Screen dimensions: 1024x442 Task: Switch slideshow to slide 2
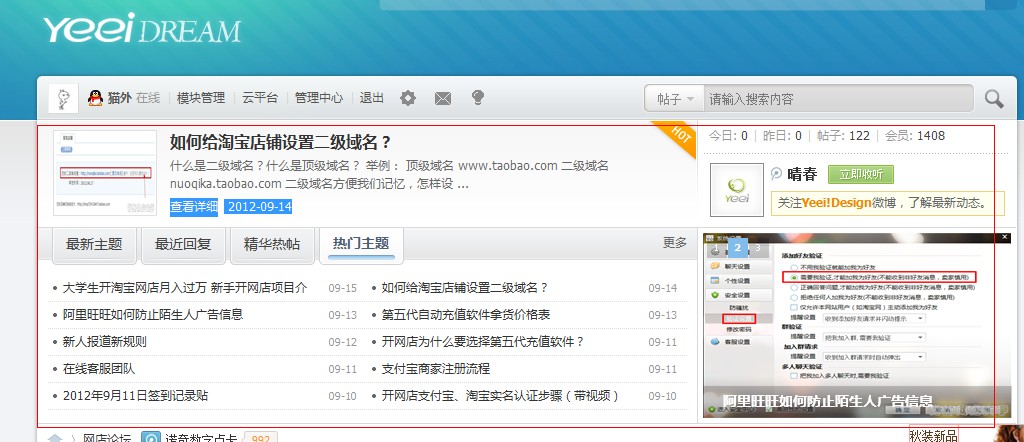point(737,247)
